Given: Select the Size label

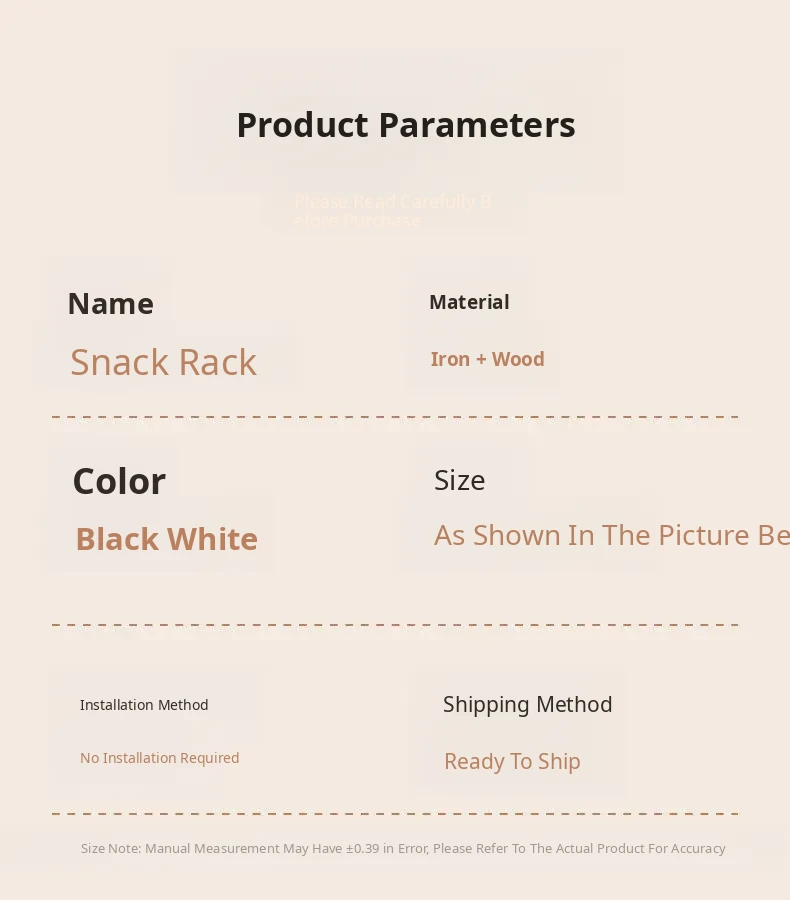Looking at the screenshot, I should pos(459,480).
